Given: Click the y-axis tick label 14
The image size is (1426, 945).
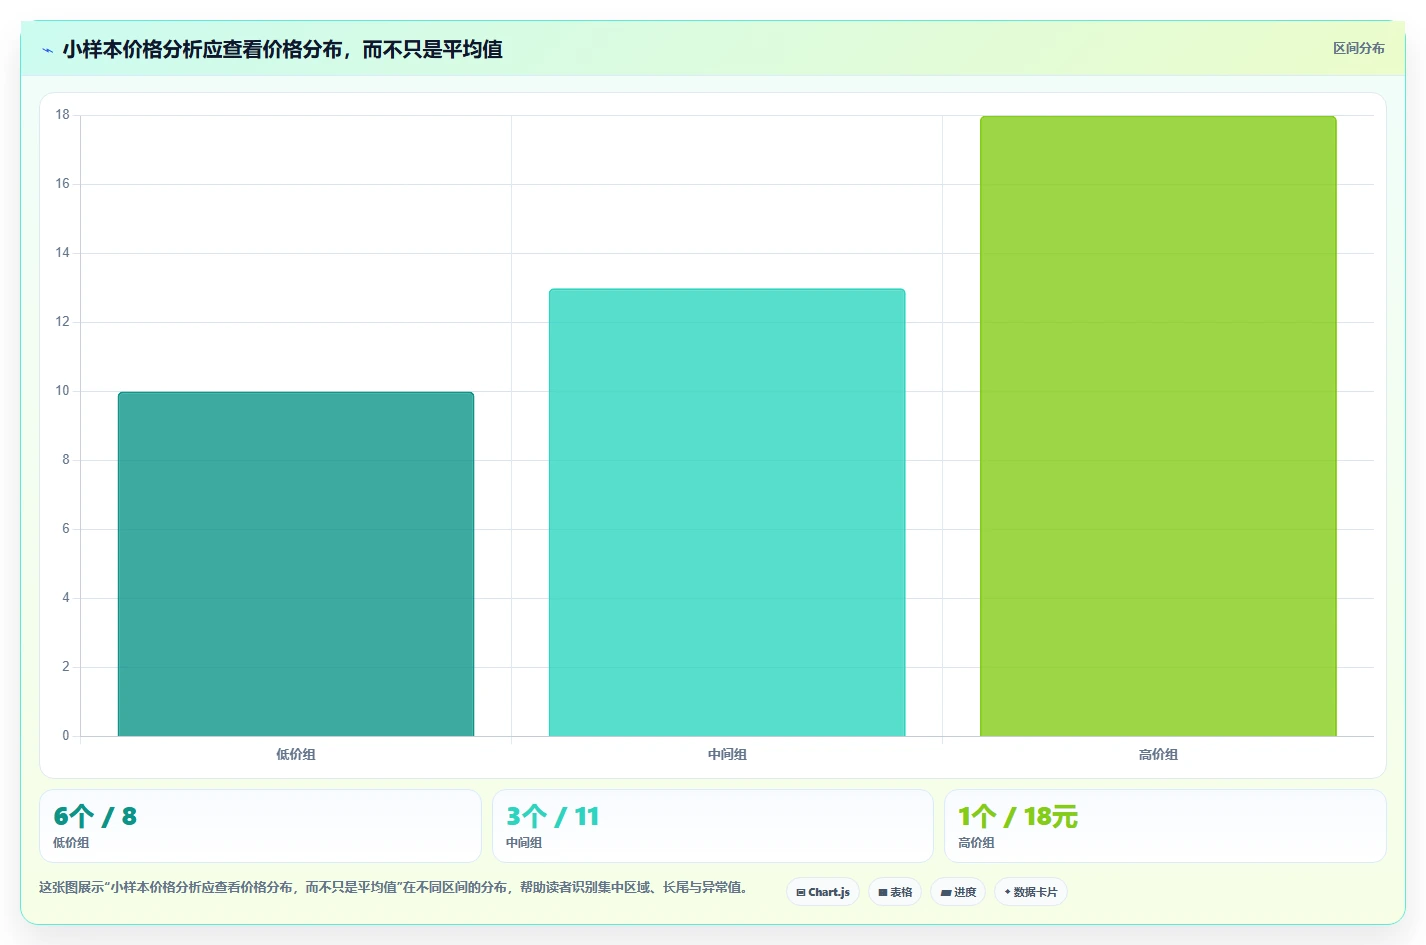Looking at the screenshot, I should coord(63,253).
